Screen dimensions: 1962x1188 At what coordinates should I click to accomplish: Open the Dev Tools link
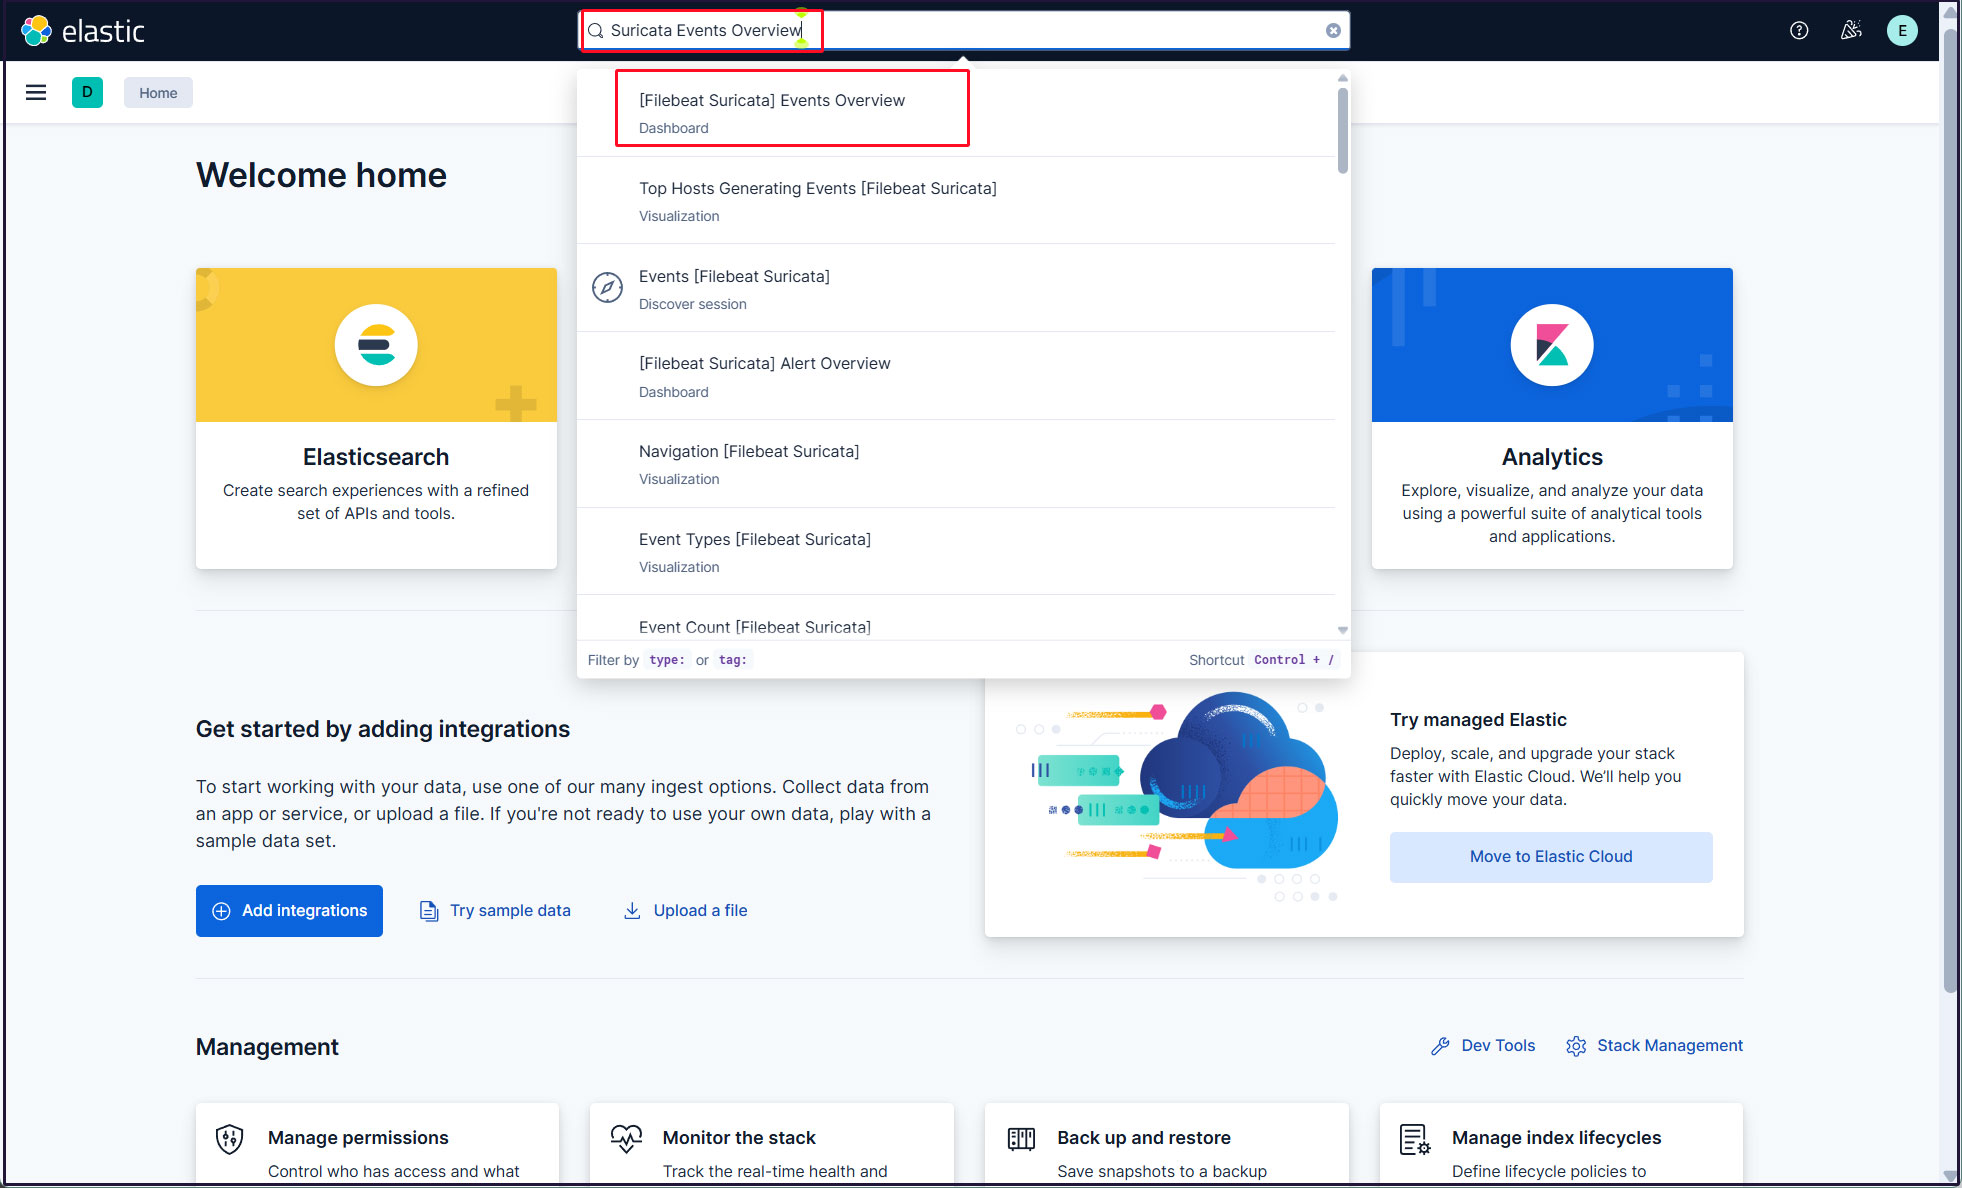1483,1046
